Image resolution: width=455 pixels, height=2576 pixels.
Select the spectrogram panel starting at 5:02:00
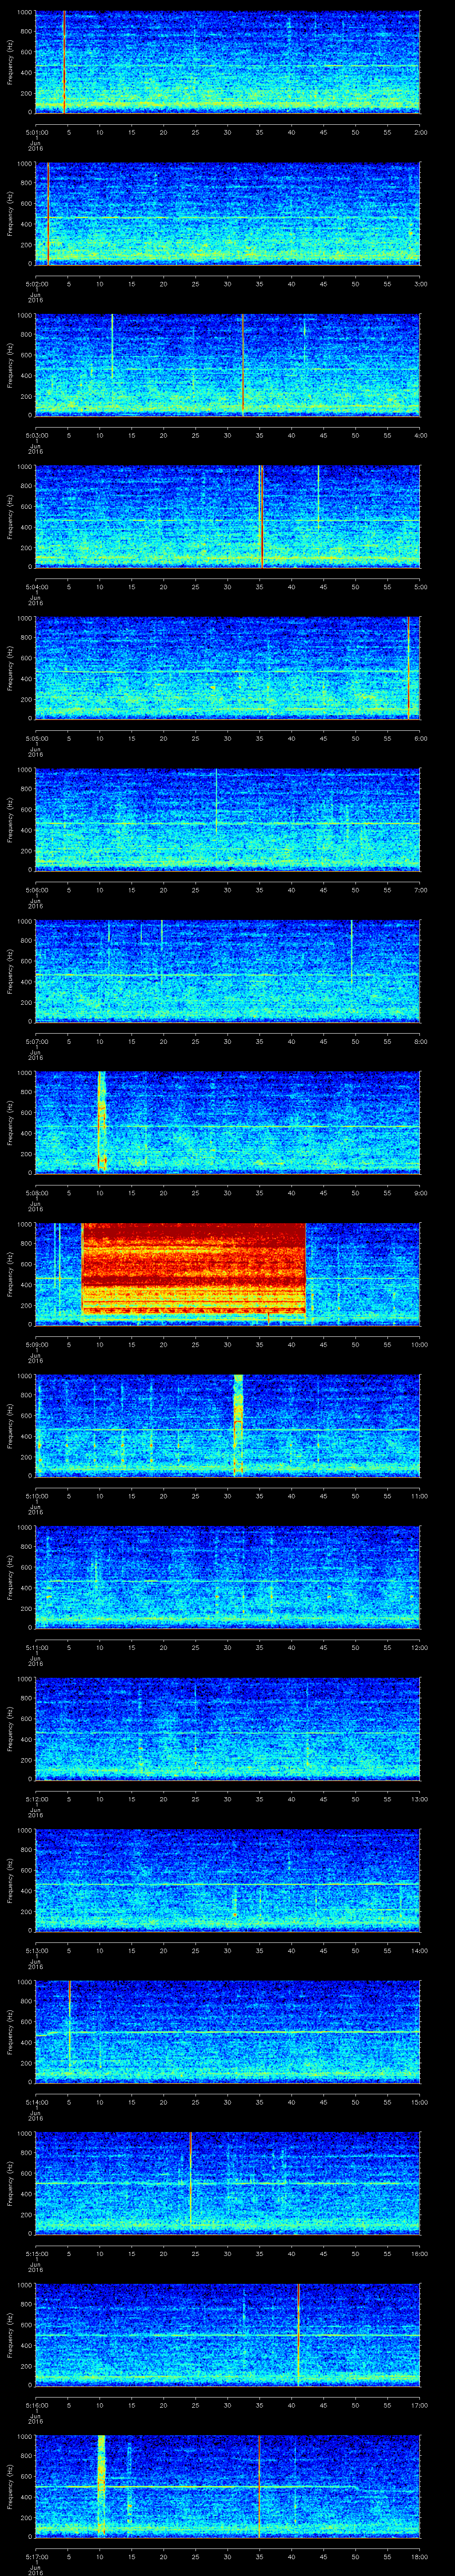pos(228,213)
